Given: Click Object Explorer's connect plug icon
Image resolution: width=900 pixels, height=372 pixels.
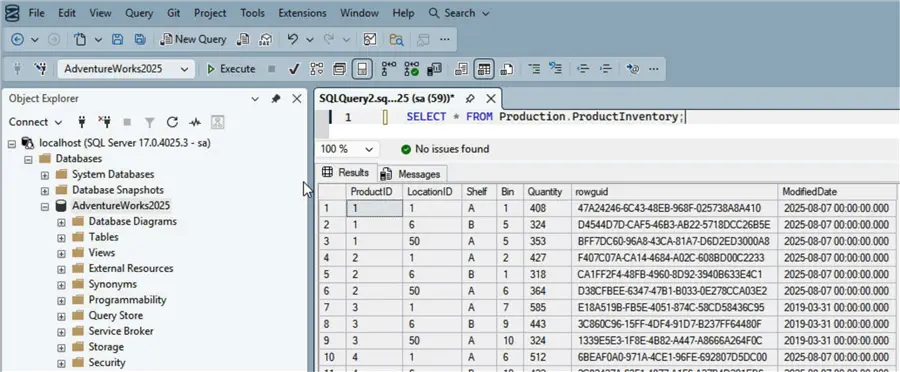Looking at the screenshot, I should point(82,122).
